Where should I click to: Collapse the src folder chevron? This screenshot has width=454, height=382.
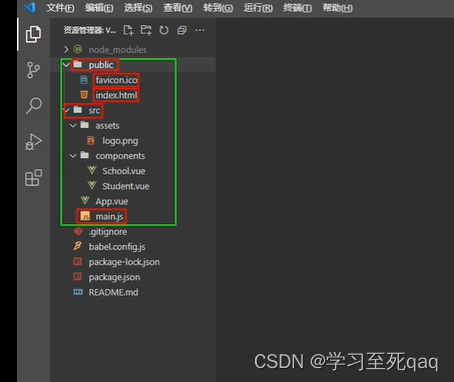[x=67, y=110]
